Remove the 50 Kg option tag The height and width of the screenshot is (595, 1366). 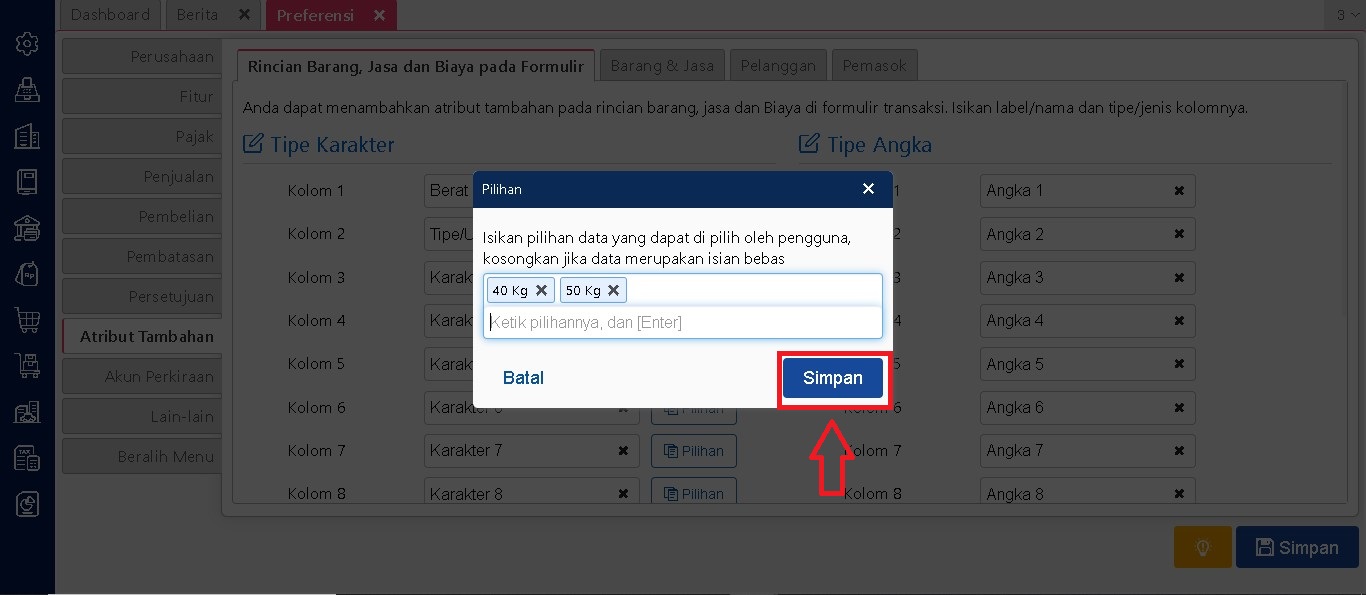tap(614, 290)
